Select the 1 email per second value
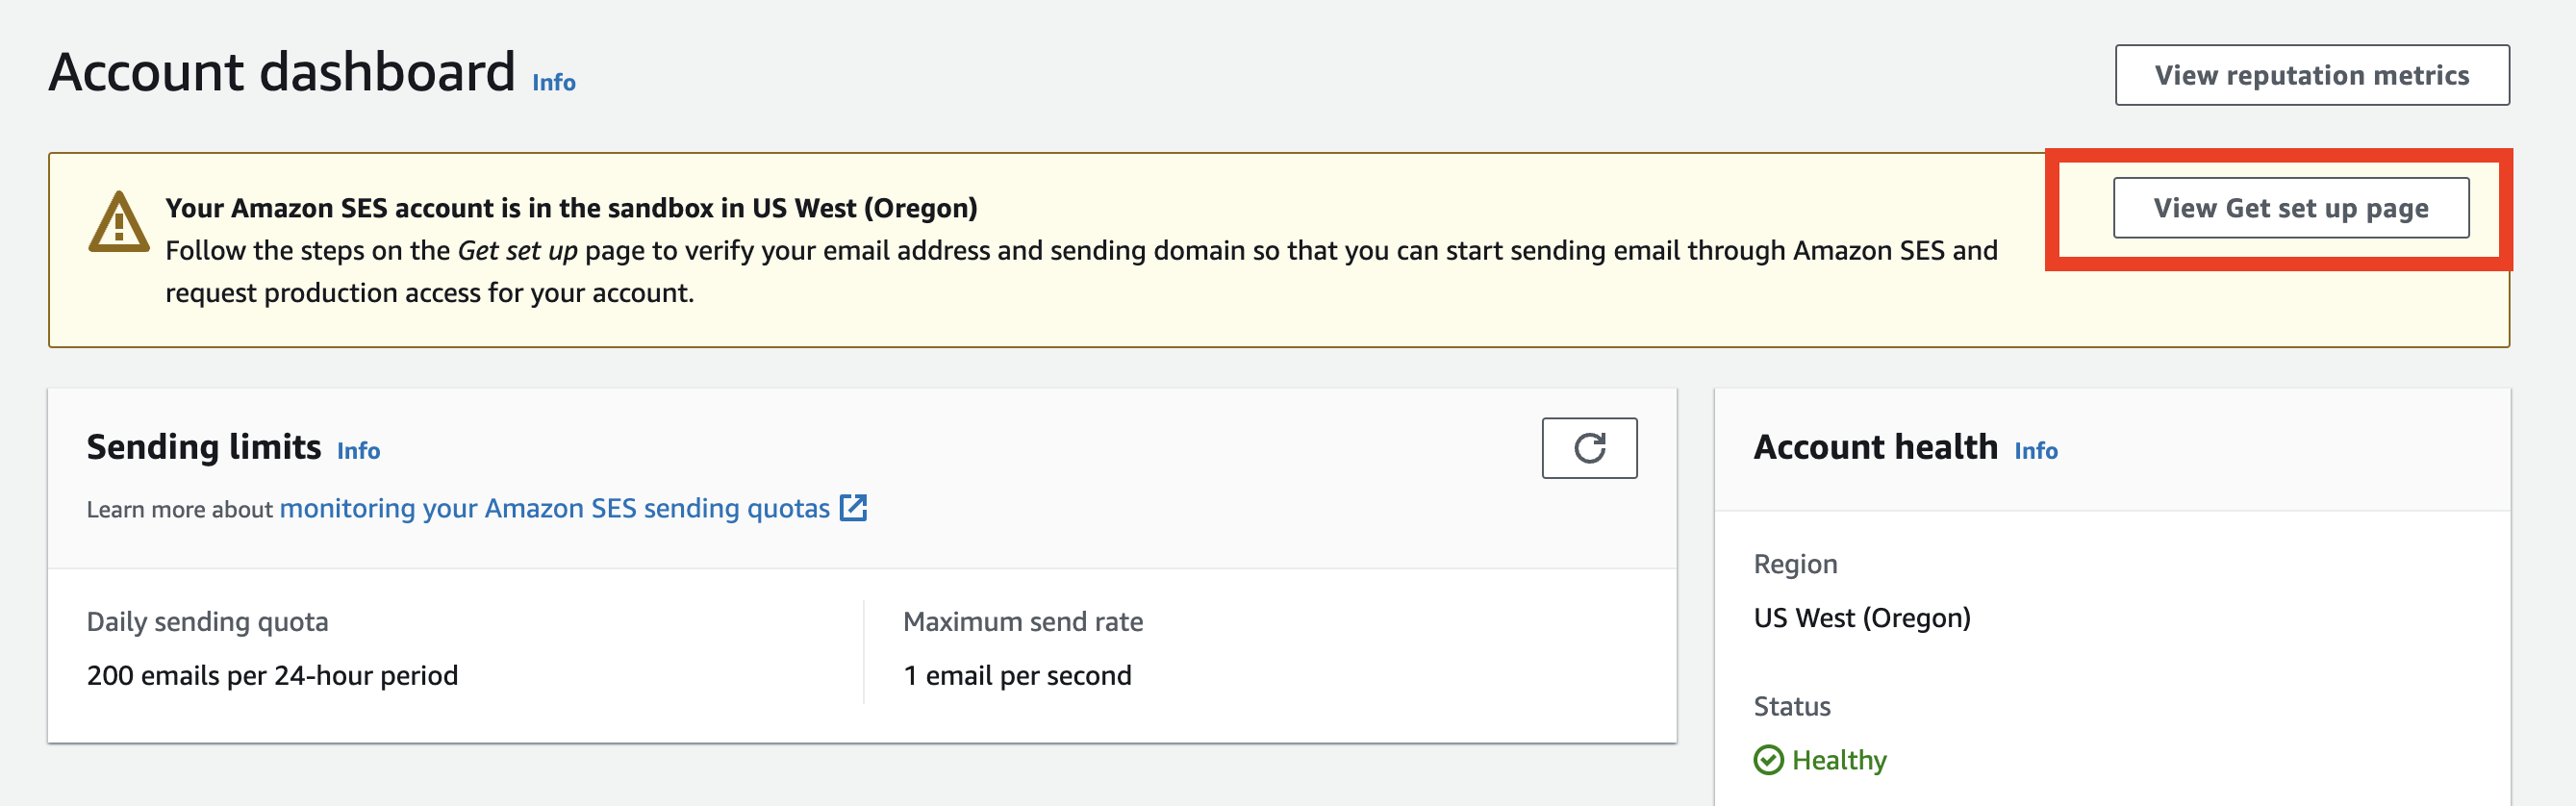Image resolution: width=2576 pixels, height=806 pixels. tap(1017, 675)
